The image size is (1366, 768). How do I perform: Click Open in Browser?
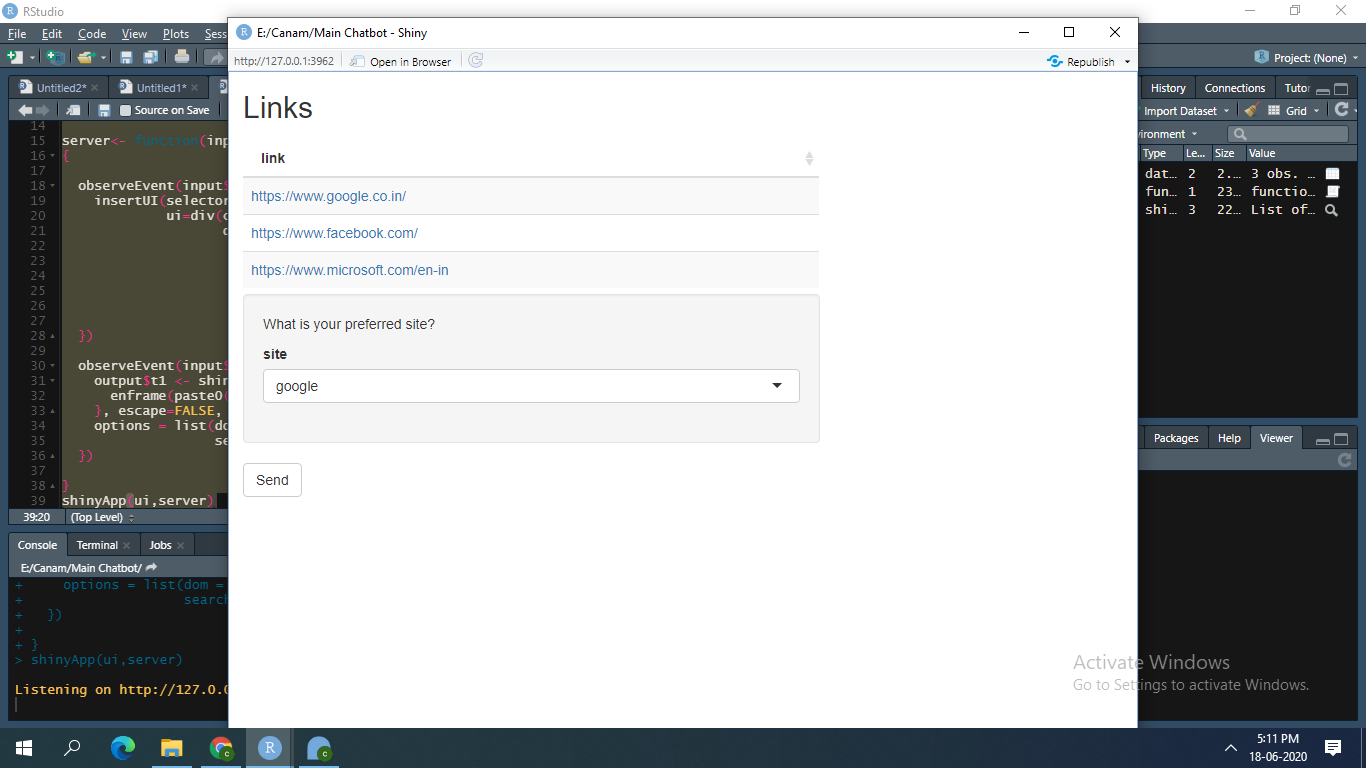401,62
